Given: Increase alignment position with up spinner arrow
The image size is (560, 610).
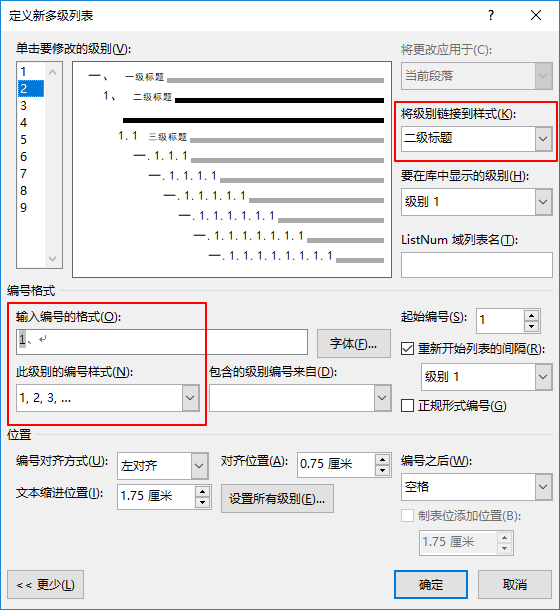Looking at the screenshot, I should point(383,459).
